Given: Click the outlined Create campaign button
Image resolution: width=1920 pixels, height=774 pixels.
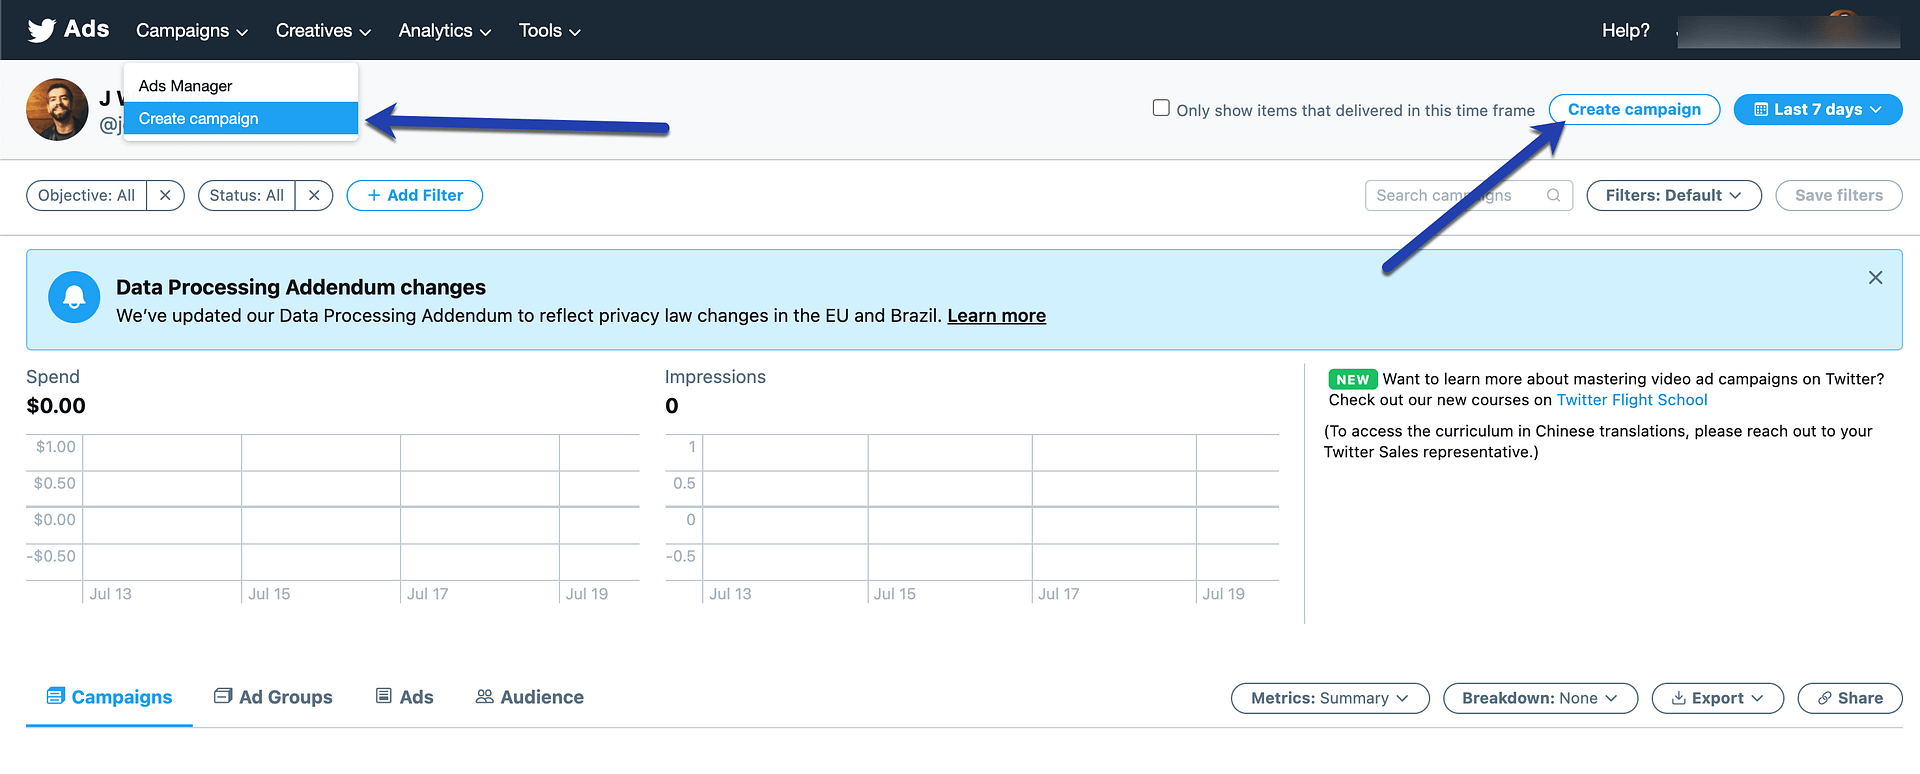Looking at the screenshot, I should (1634, 110).
